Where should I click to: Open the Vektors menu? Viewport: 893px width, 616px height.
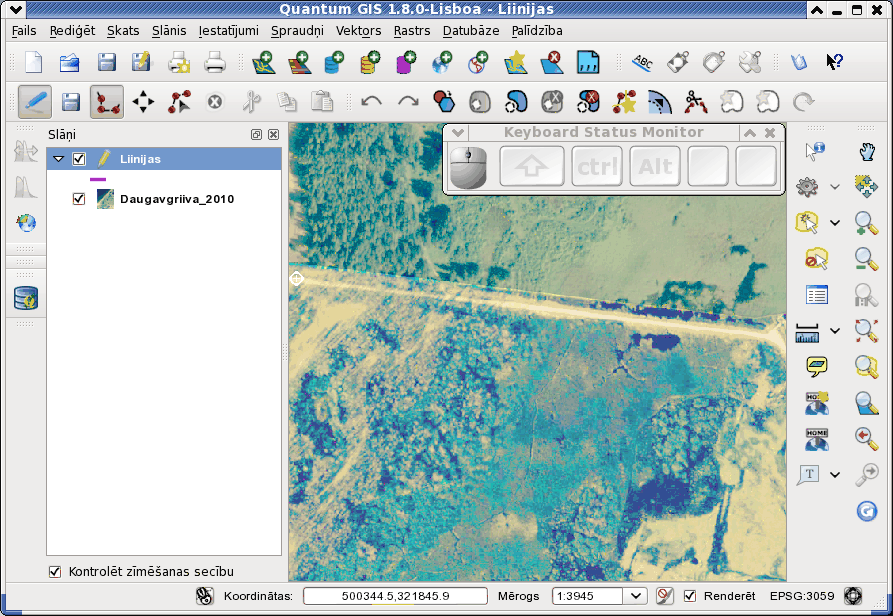coord(359,31)
